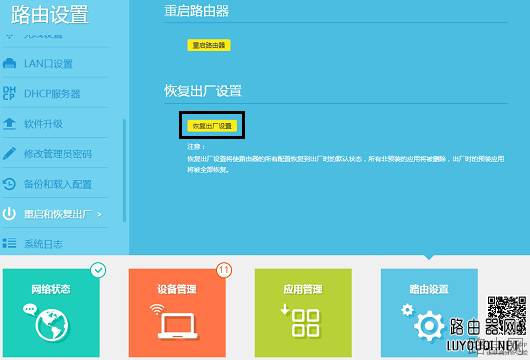Viewport: 530px width, 360px height.
Task: Click the laptop Wi-Fi icon in 设备管理
Action: tap(173, 321)
